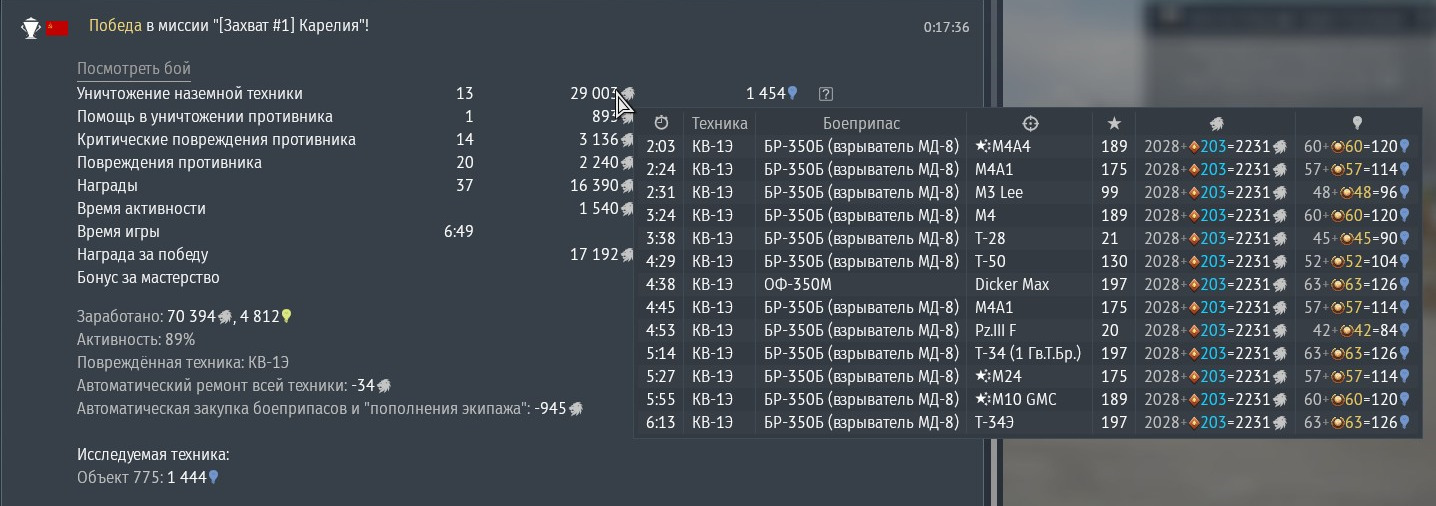Click the clock icon in the table header
Viewport: 1436px width, 506px height.
pyautogui.click(x=661, y=123)
